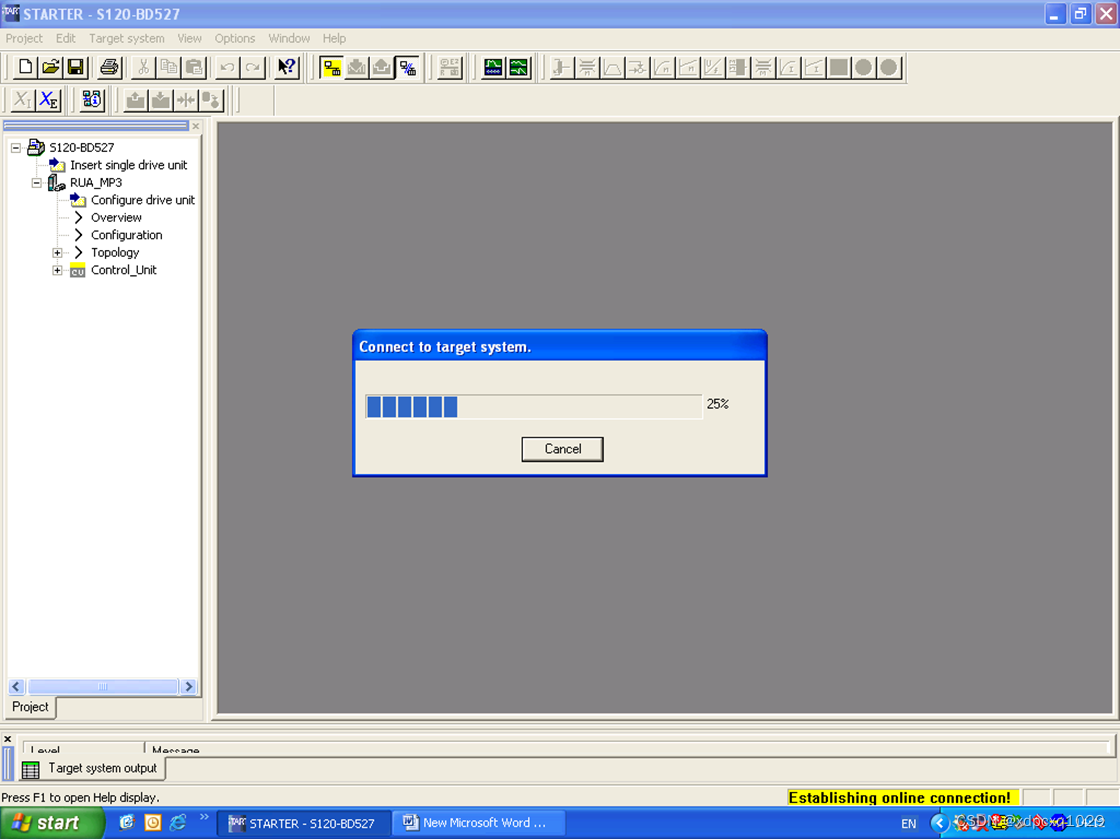
Task: Open the measuring function generator icon
Action: (519, 67)
